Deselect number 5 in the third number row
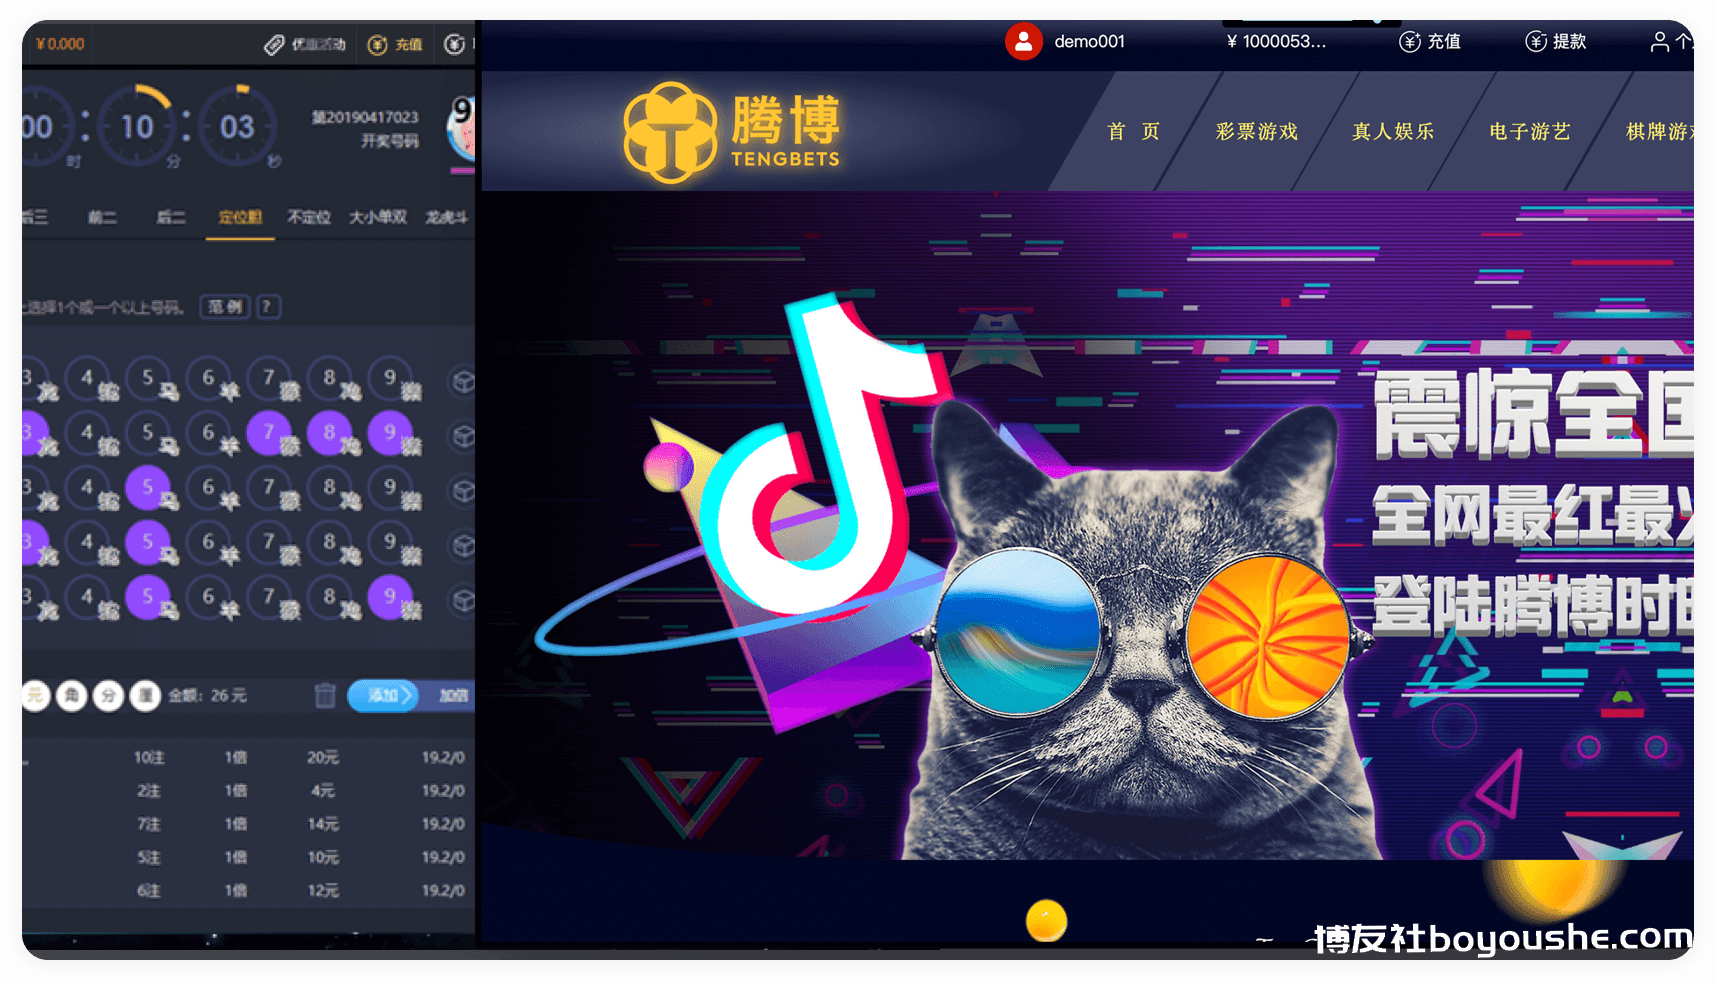This screenshot has width=1716, height=984. coord(148,487)
